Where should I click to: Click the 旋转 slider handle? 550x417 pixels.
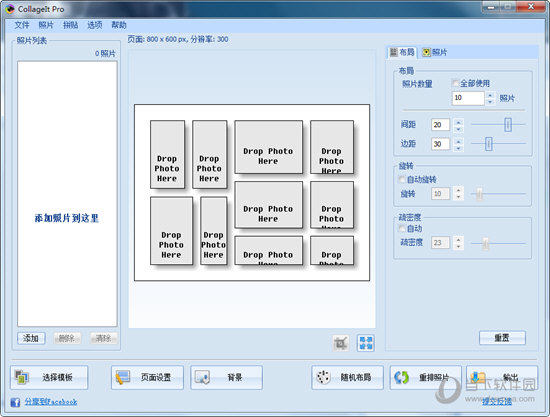tap(479, 194)
